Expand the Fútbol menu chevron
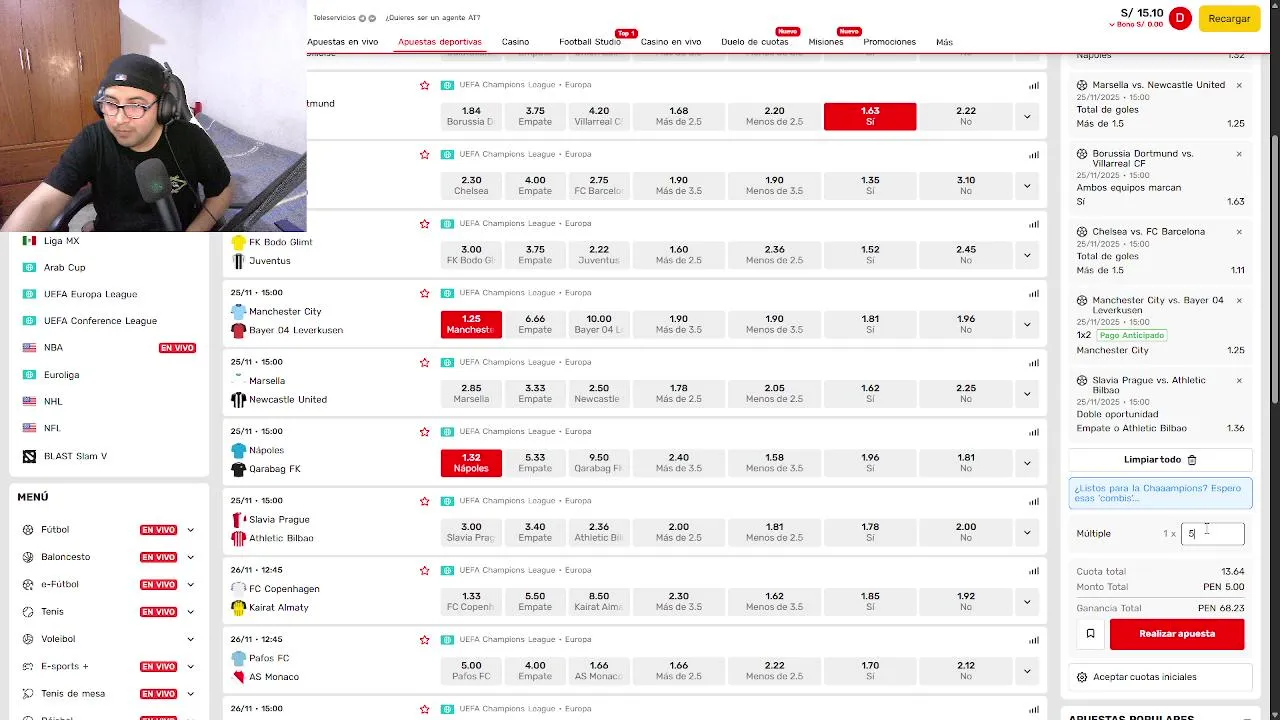 coord(190,530)
